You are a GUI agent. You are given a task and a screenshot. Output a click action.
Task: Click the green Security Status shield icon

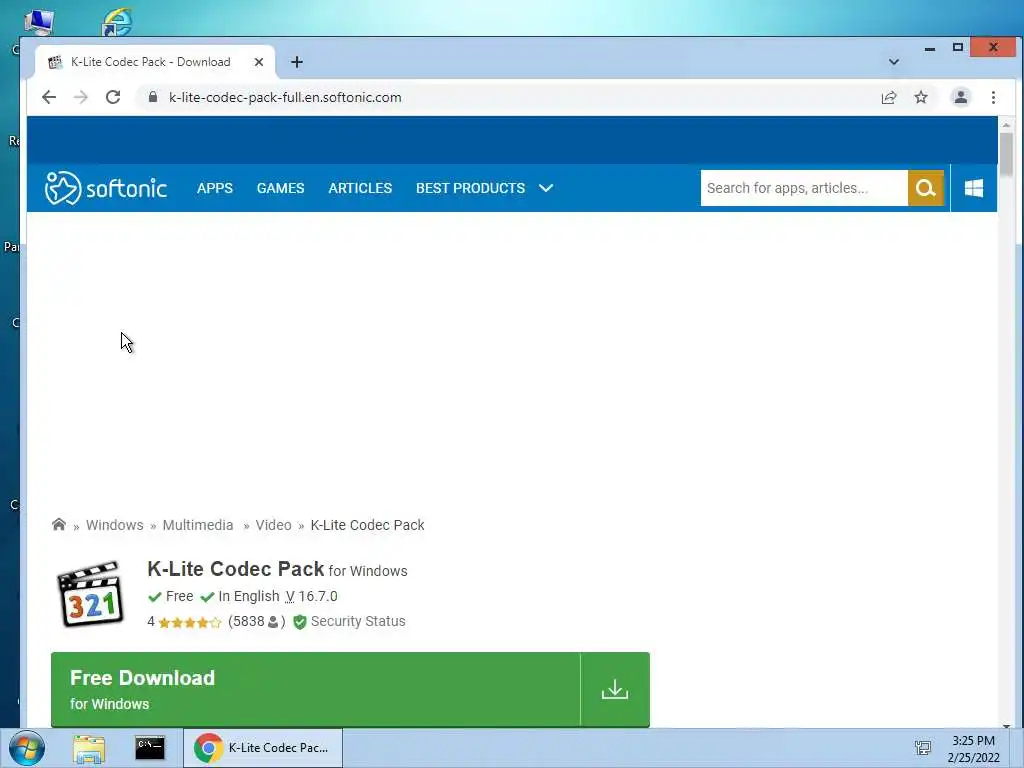(x=300, y=622)
